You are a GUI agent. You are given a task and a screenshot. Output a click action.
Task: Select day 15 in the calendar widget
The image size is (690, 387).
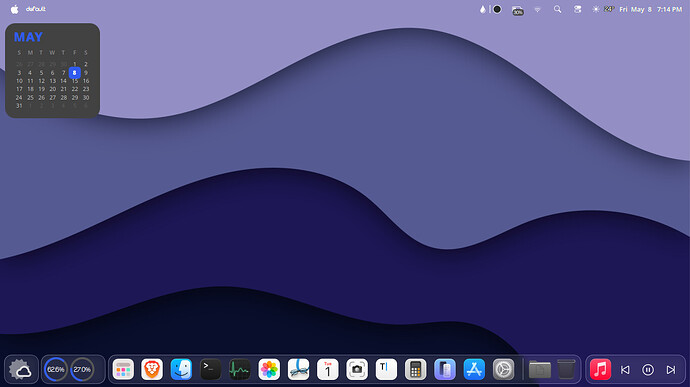click(x=75, y=81)
